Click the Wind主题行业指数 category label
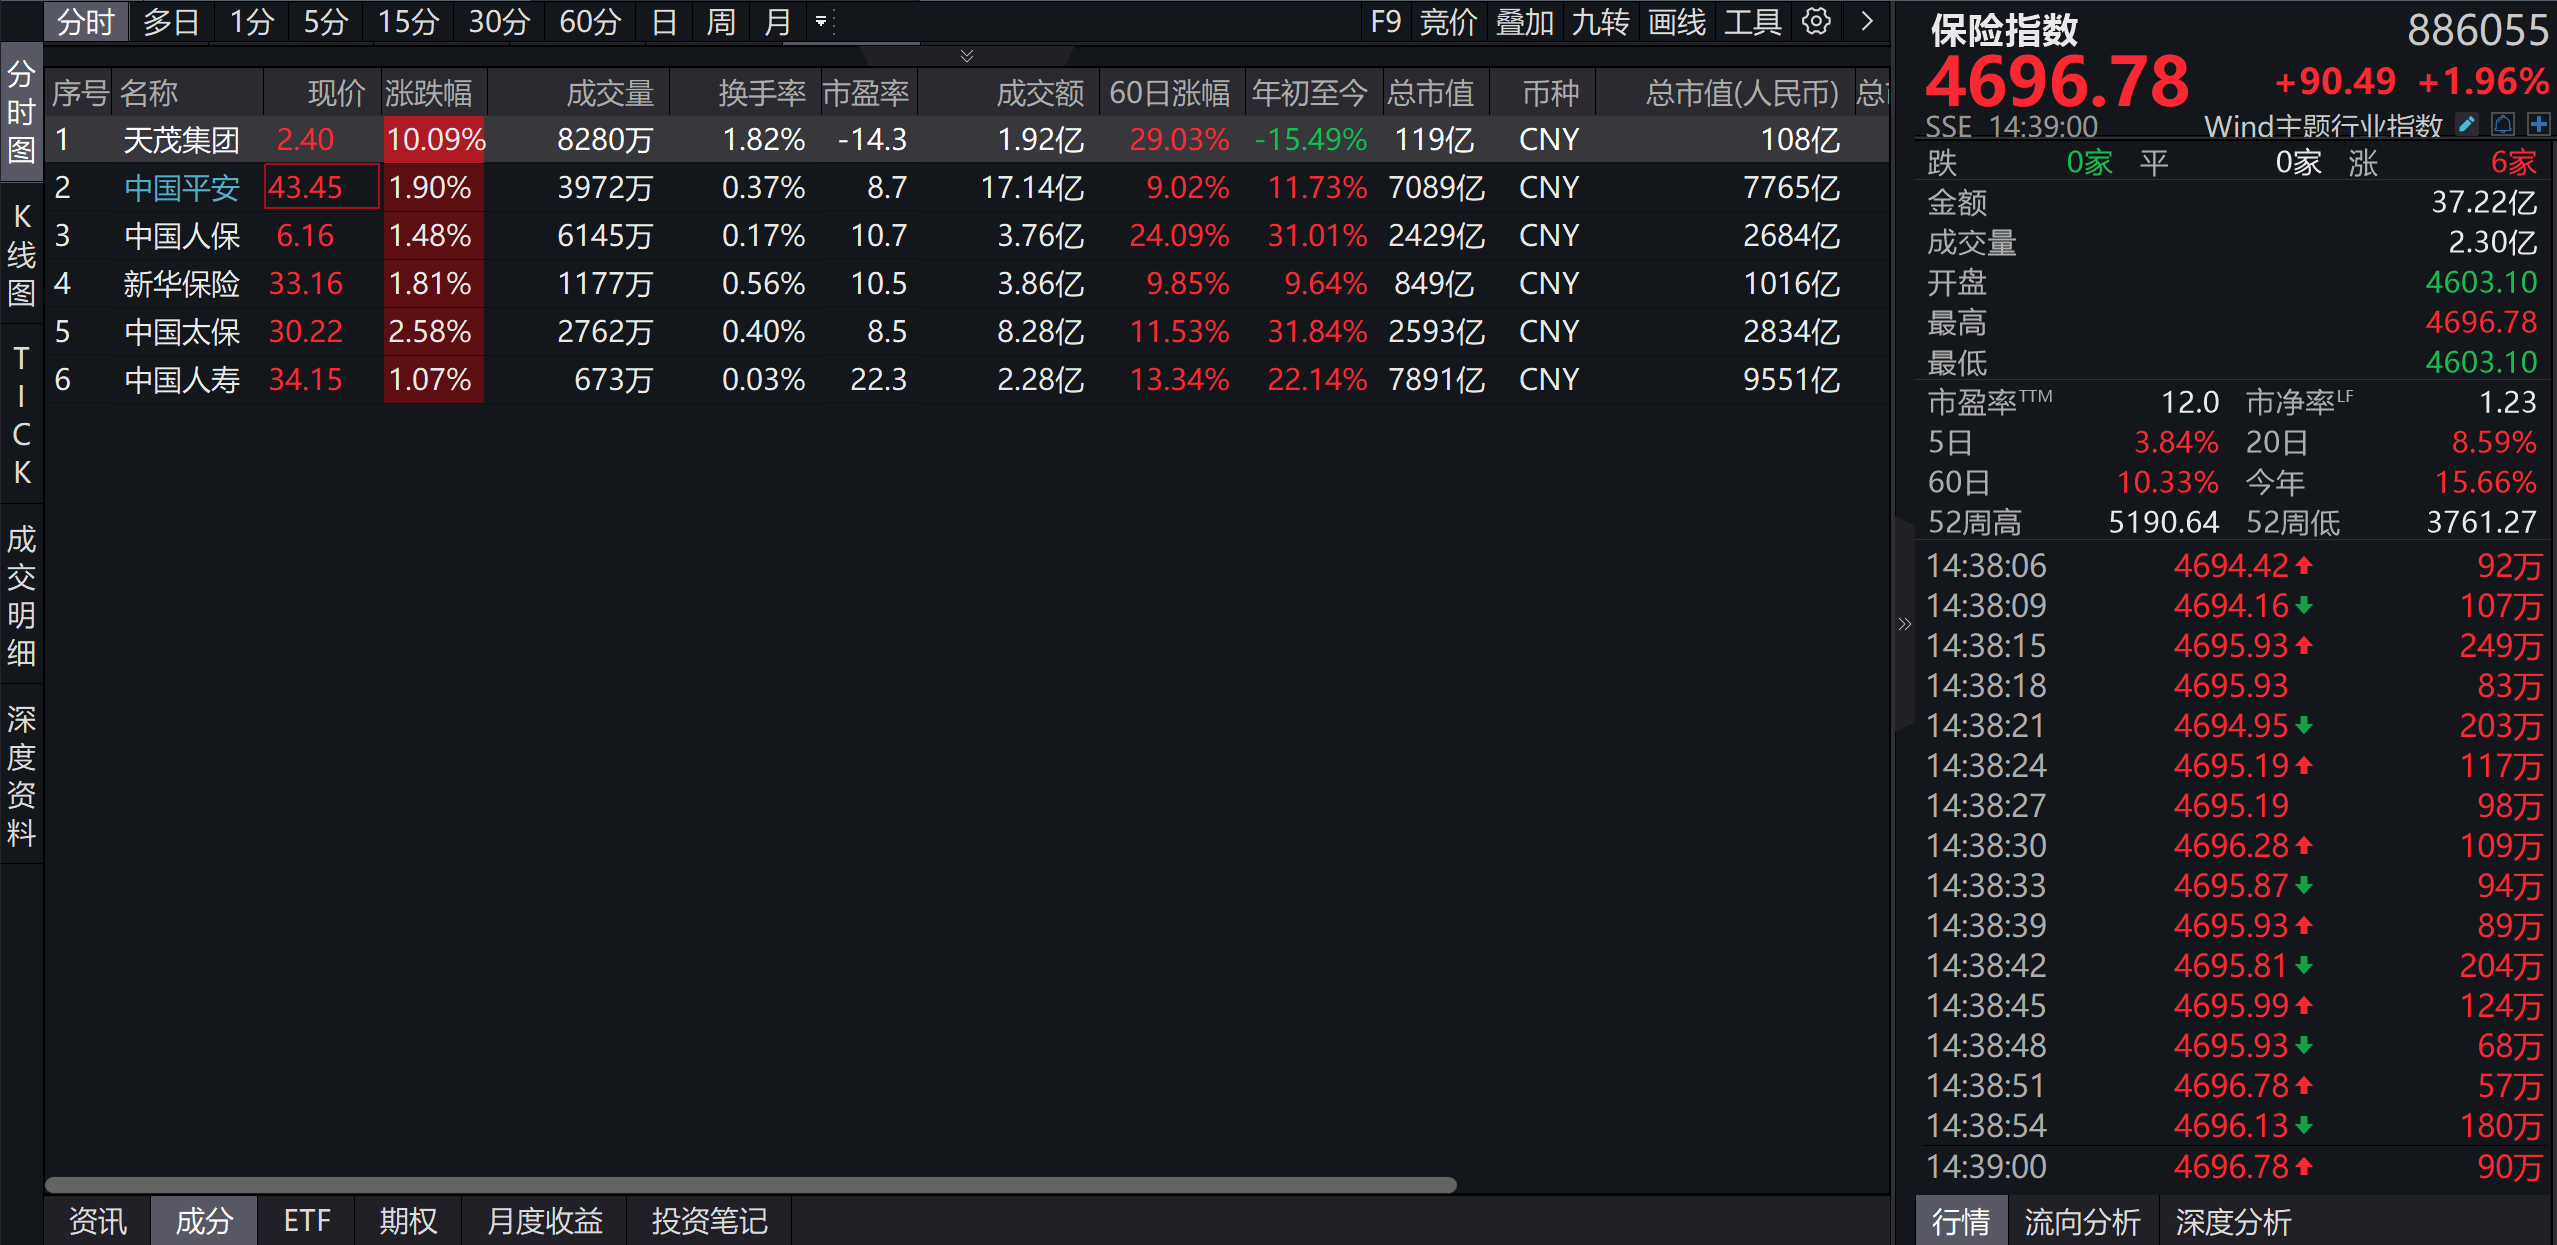This screenshot has width=2557, height=1245. pyautogui.click(x=2324, y=126)
